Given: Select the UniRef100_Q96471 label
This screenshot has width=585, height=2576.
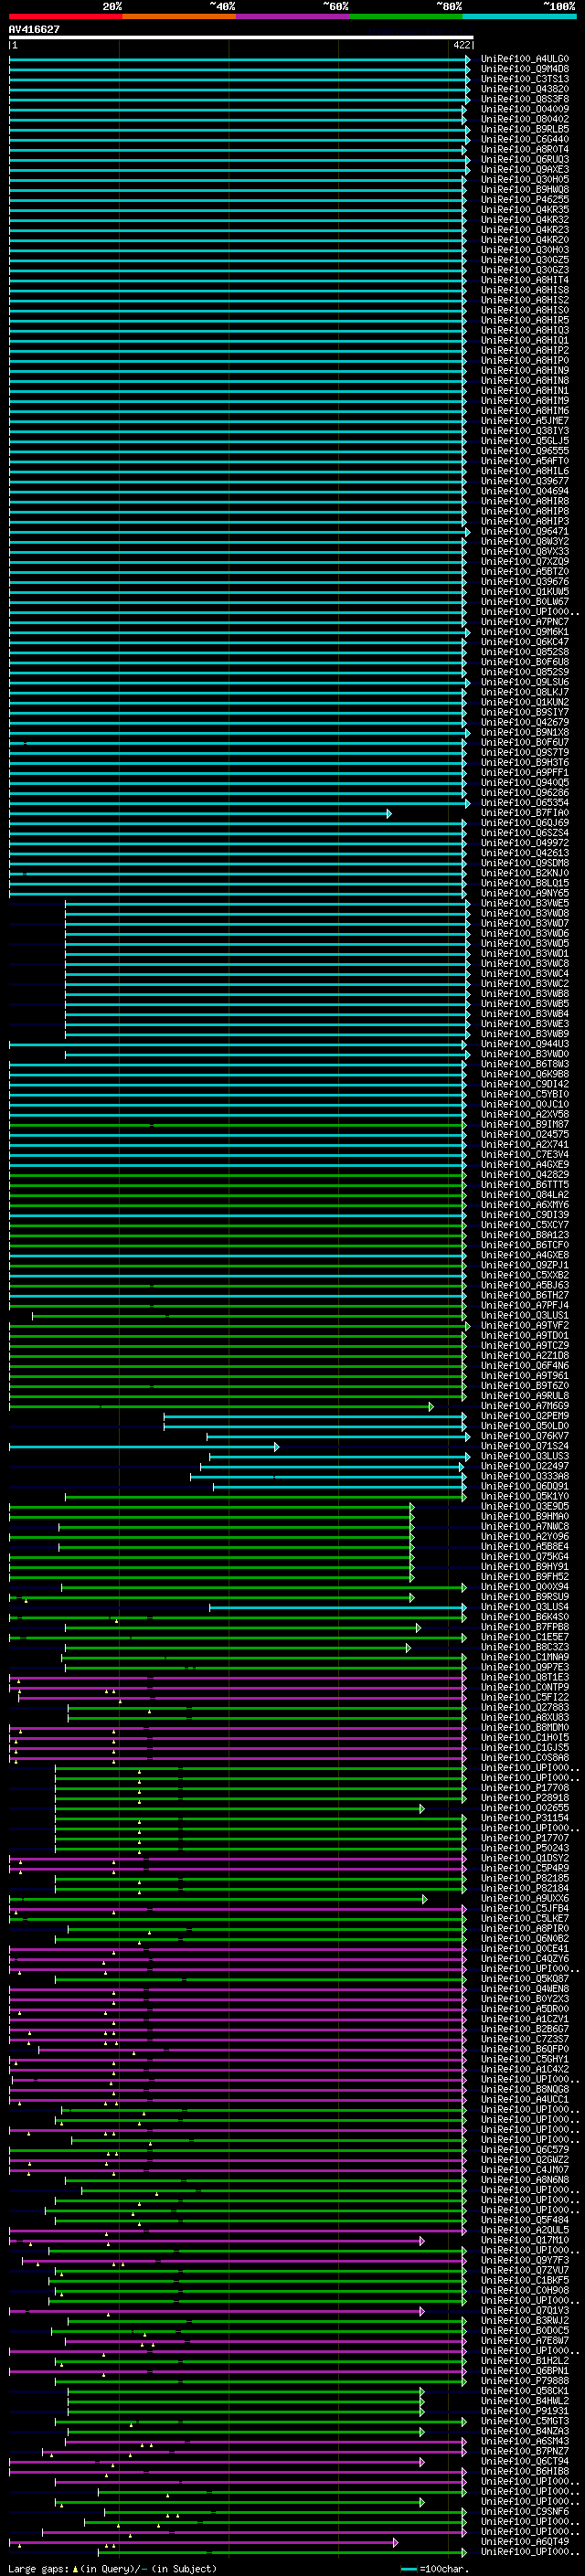Looking at the screenshot, I should pyautogui.click(x=525, y=531).
